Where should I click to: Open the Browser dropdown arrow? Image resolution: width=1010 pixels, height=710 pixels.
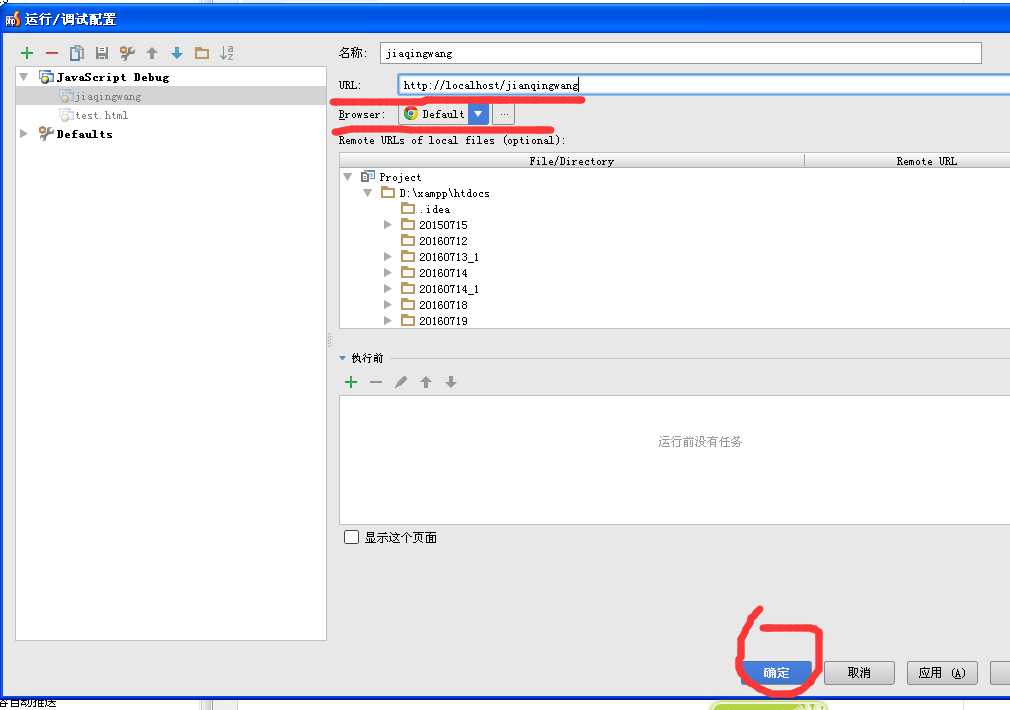click(x=478, y=114)
